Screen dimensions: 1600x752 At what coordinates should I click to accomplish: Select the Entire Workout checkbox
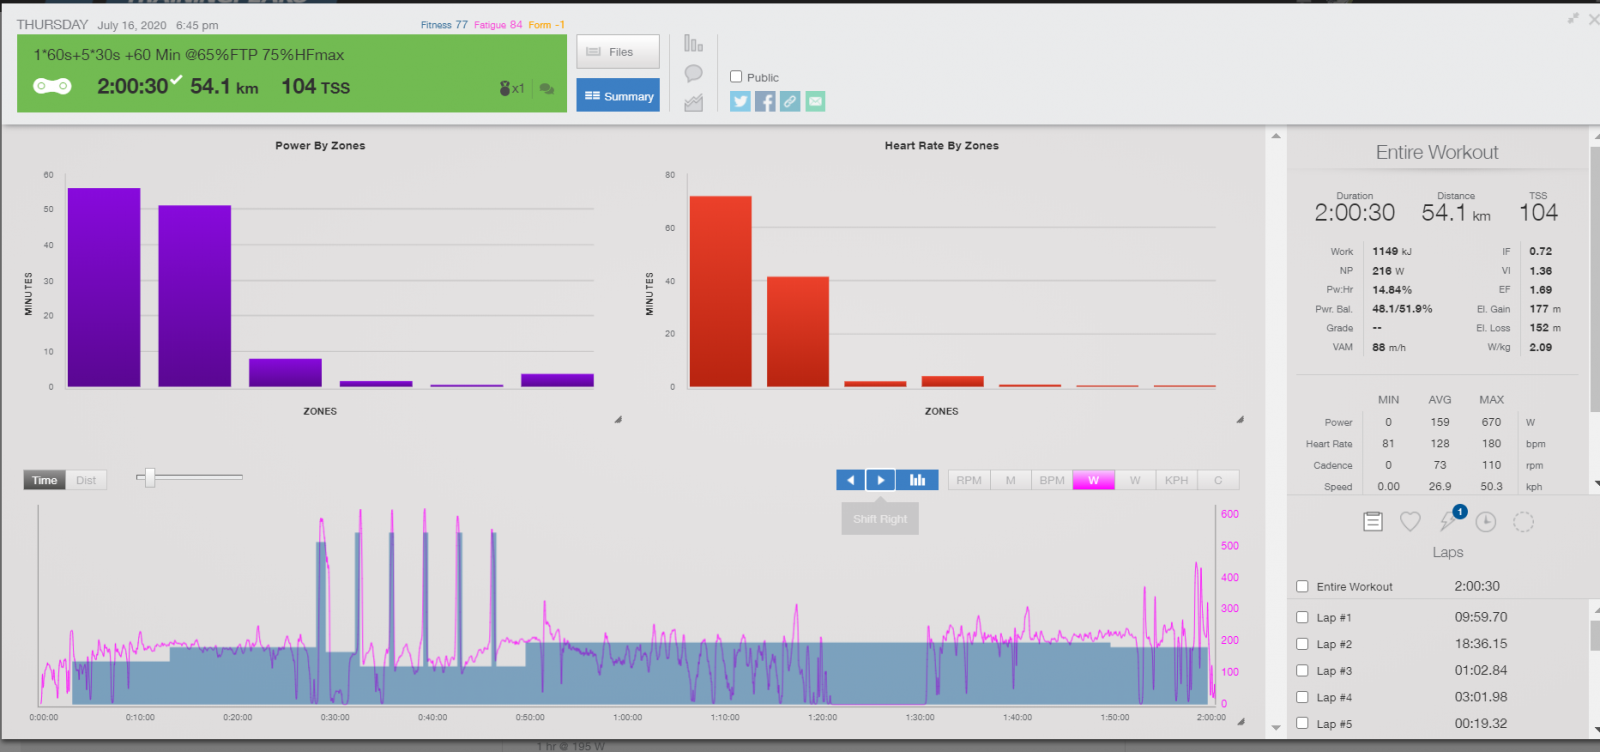coord(1302,587)
